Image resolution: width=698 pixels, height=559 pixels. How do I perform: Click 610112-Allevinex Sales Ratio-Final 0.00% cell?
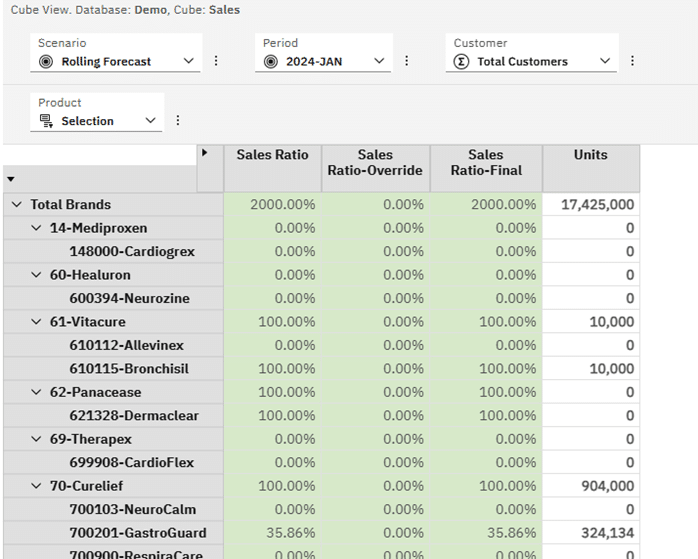point(486,345)
